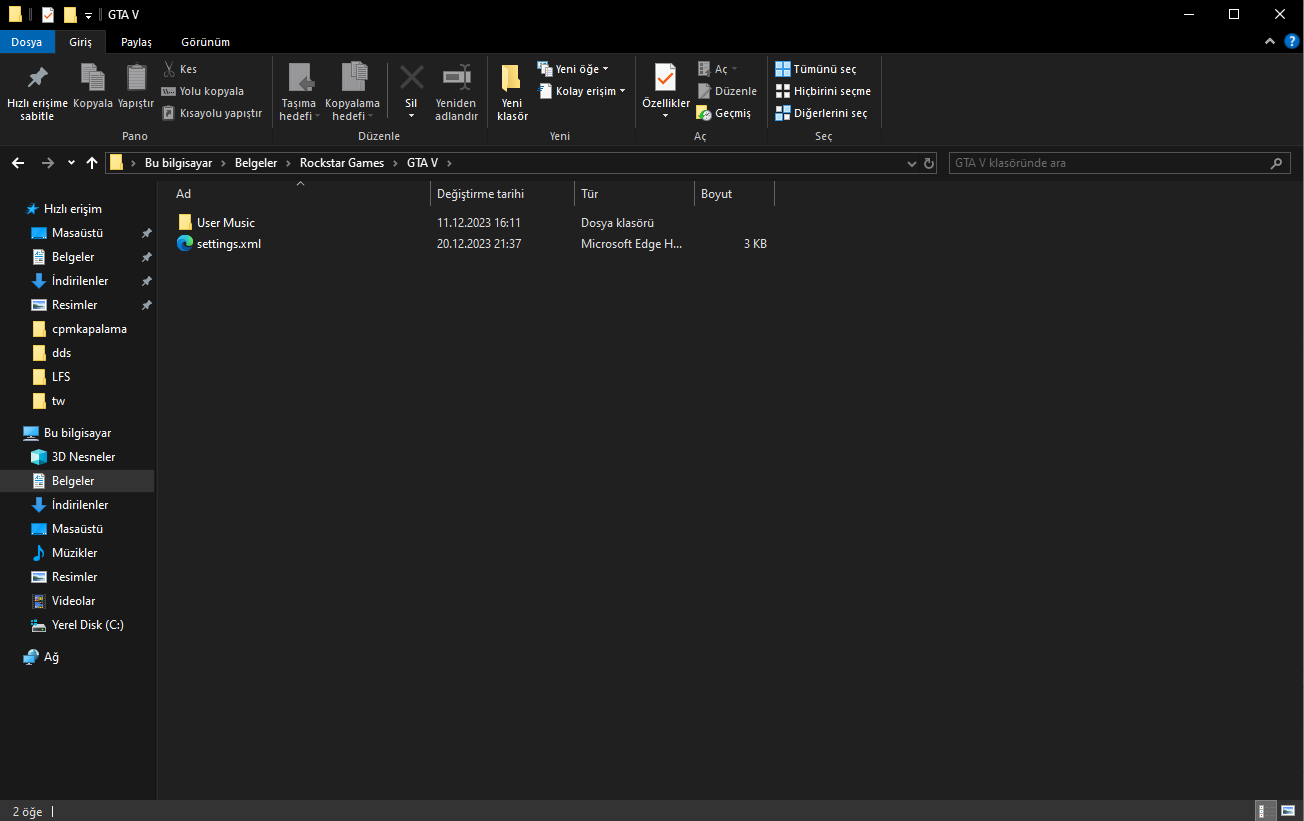Sort by the Tür column header
Screen dimensions: 1304x821
click(635, 194)
